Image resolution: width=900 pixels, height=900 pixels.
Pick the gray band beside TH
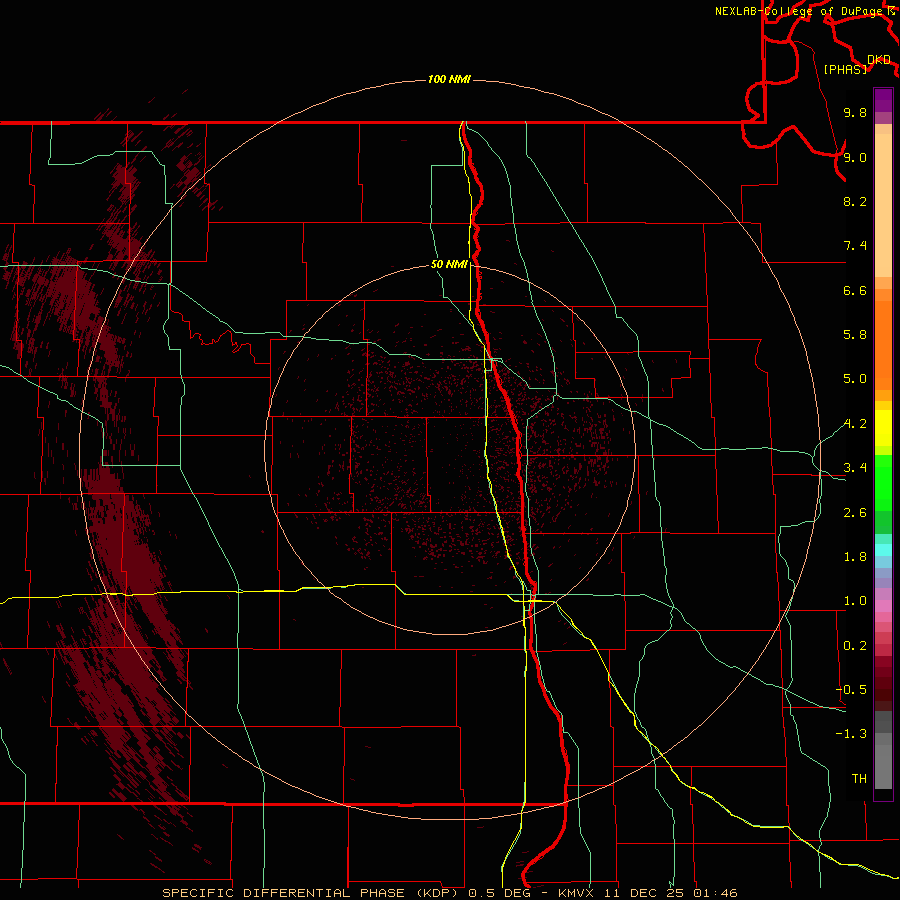[883, 767]
